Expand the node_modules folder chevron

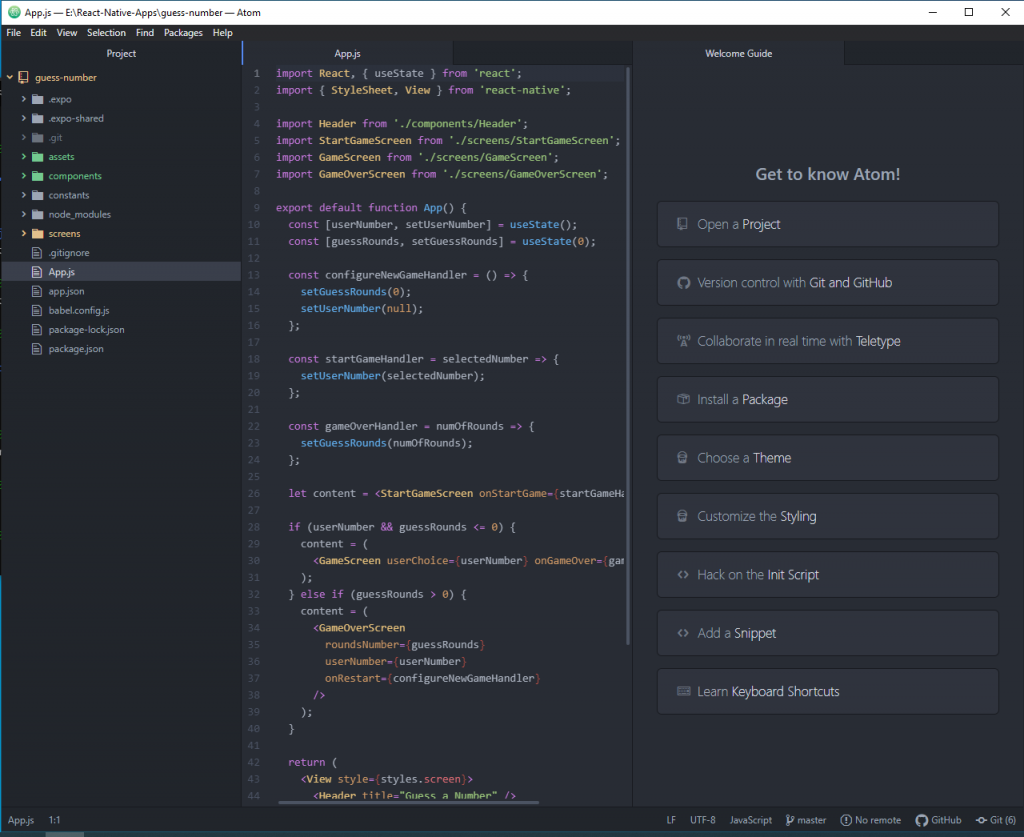coord(24,214)
